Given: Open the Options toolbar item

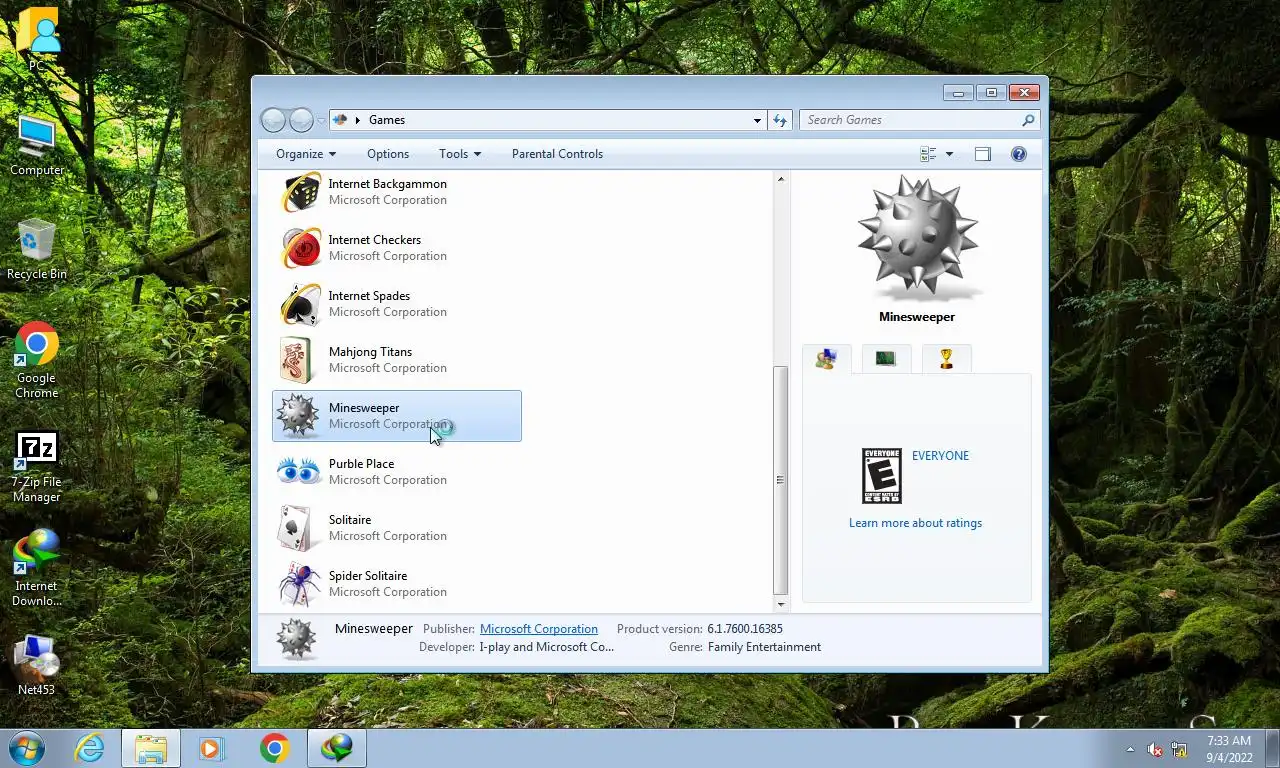Looking at the screenshot, I should [388, 154].
